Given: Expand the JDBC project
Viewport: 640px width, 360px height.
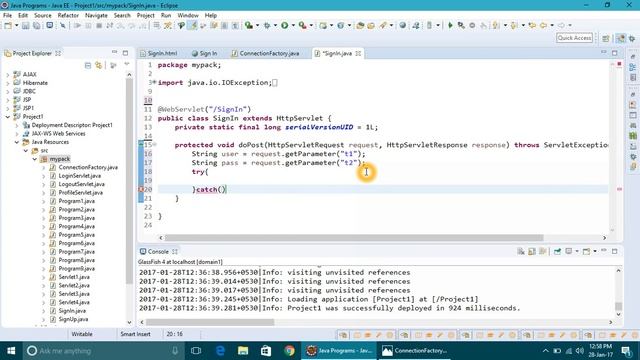Looking at the screenshot, I should click(x=7, y=91).
